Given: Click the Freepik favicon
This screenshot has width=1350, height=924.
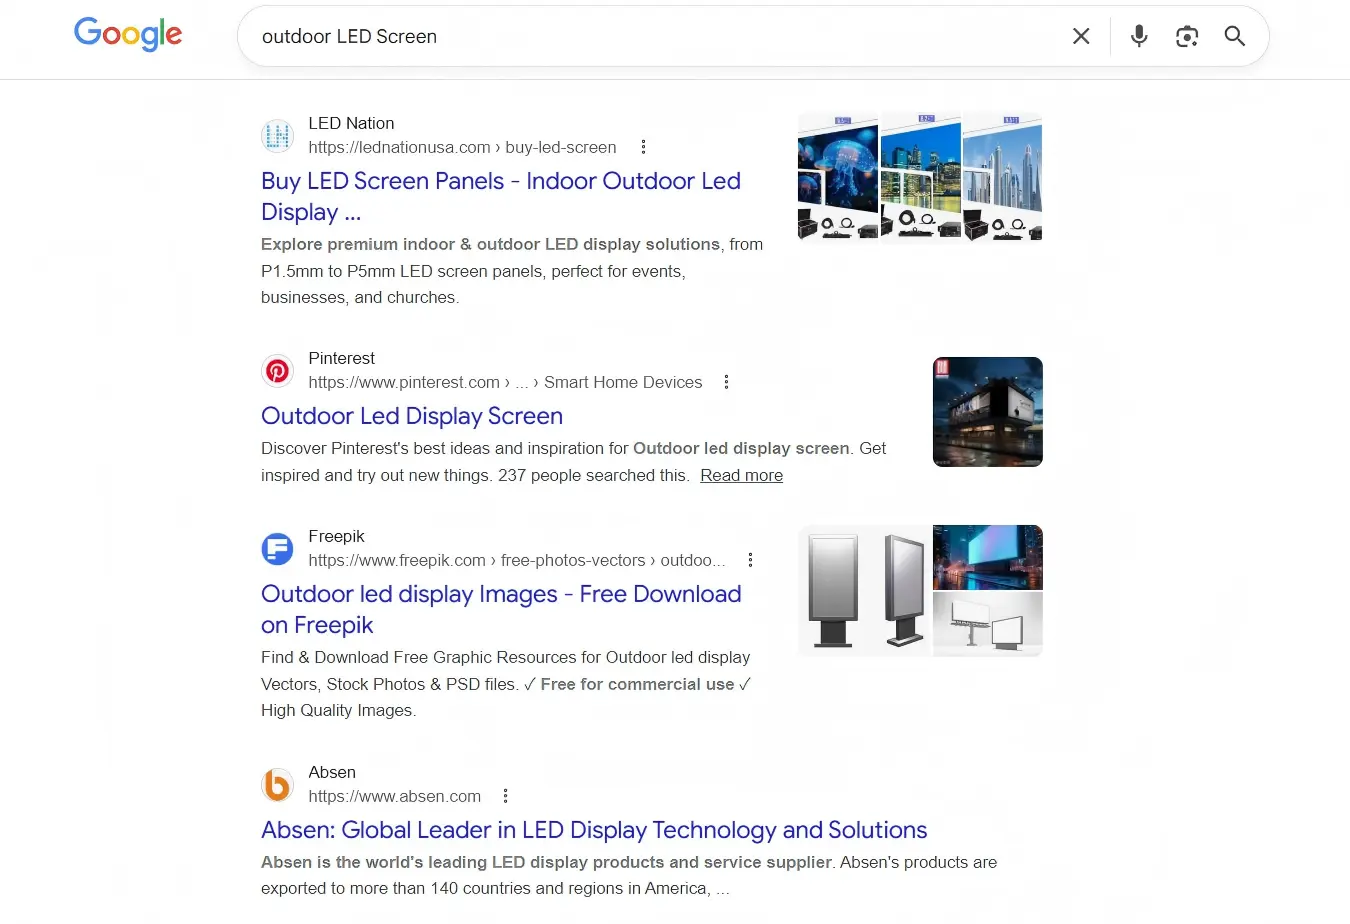Looking at the screenshot, I should pyautogui.click(x=277, y=548).
